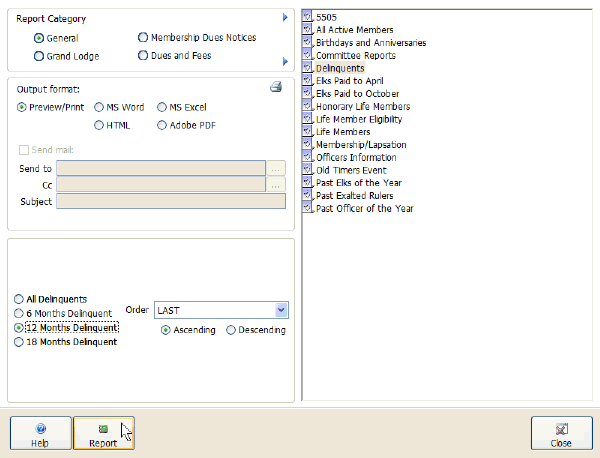
Task: Click the Report button
Action: tap(103, 434)
